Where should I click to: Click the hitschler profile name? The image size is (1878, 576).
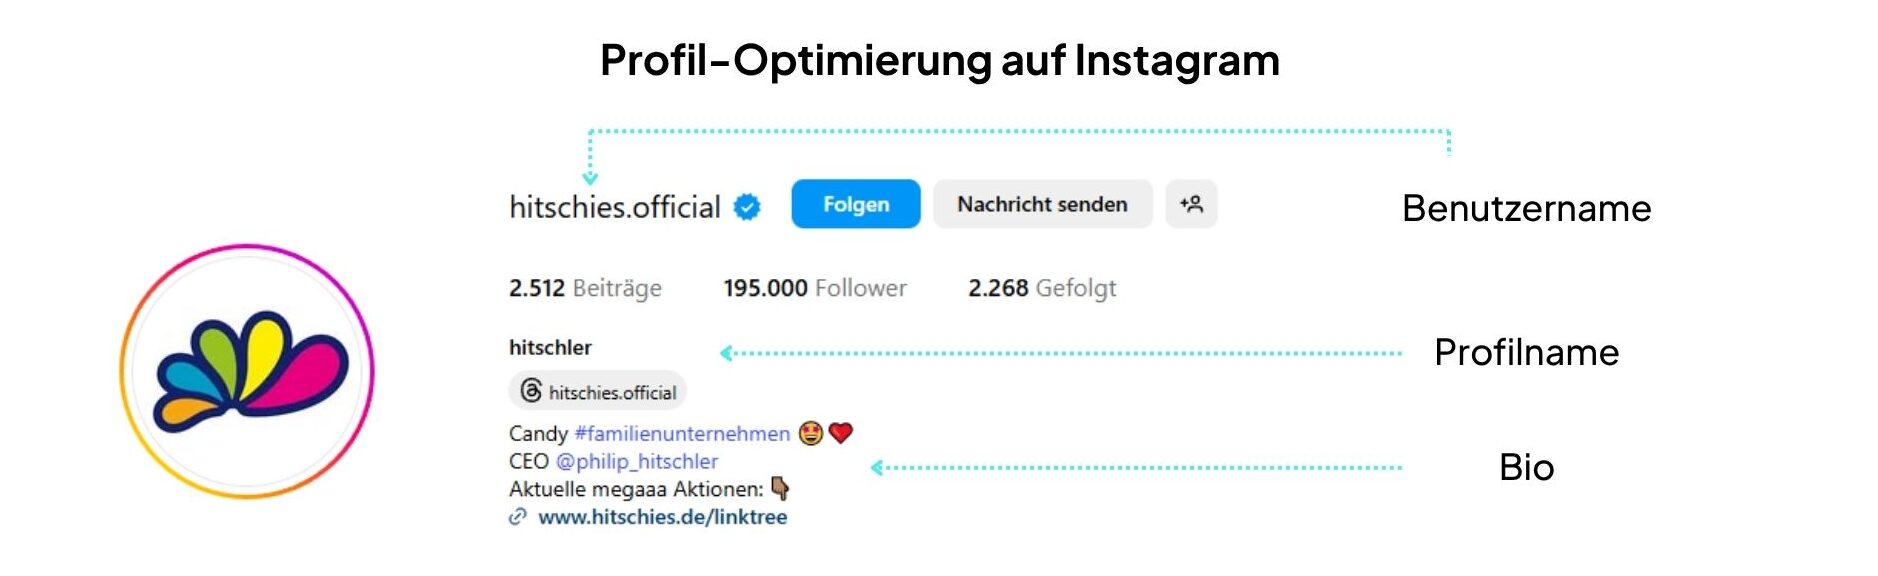coord(550,348)
